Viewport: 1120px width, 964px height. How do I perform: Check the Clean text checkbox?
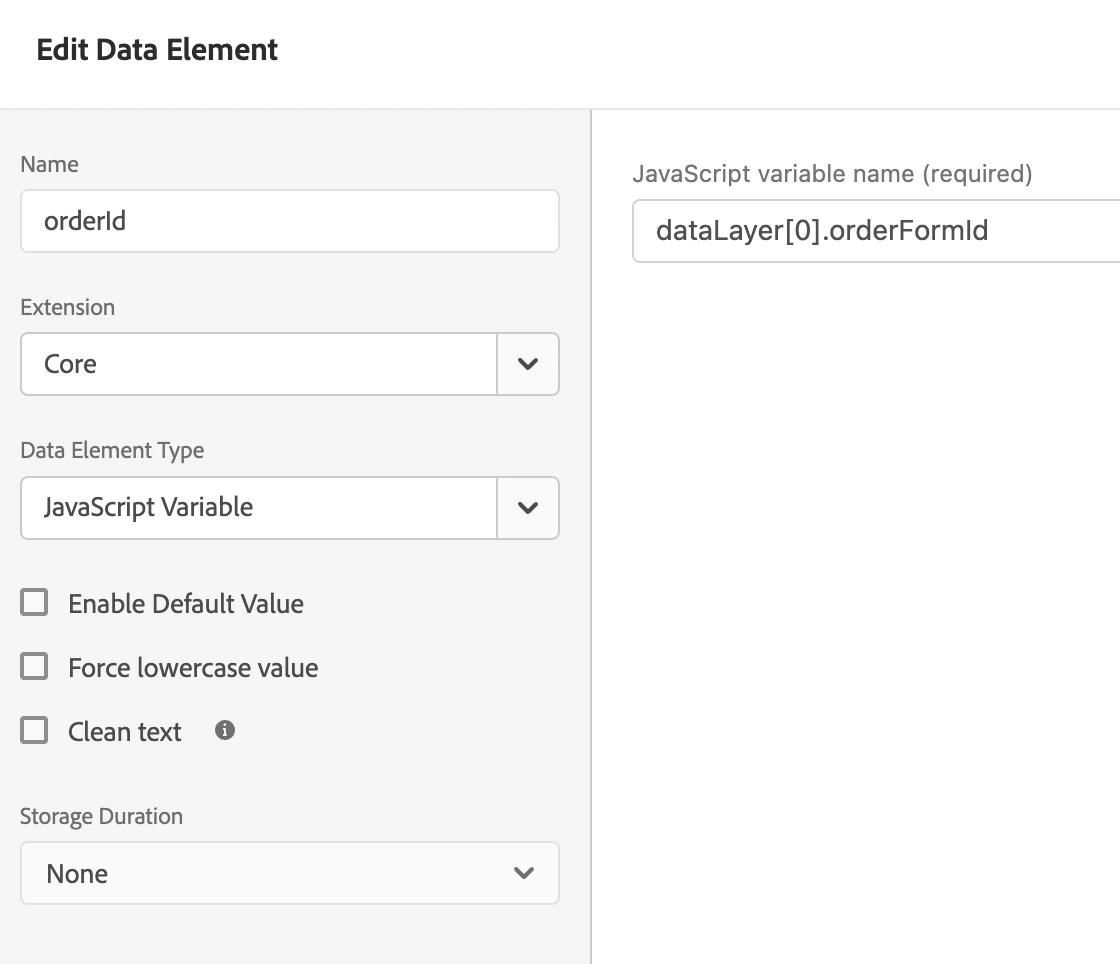[x=35, y=731]
